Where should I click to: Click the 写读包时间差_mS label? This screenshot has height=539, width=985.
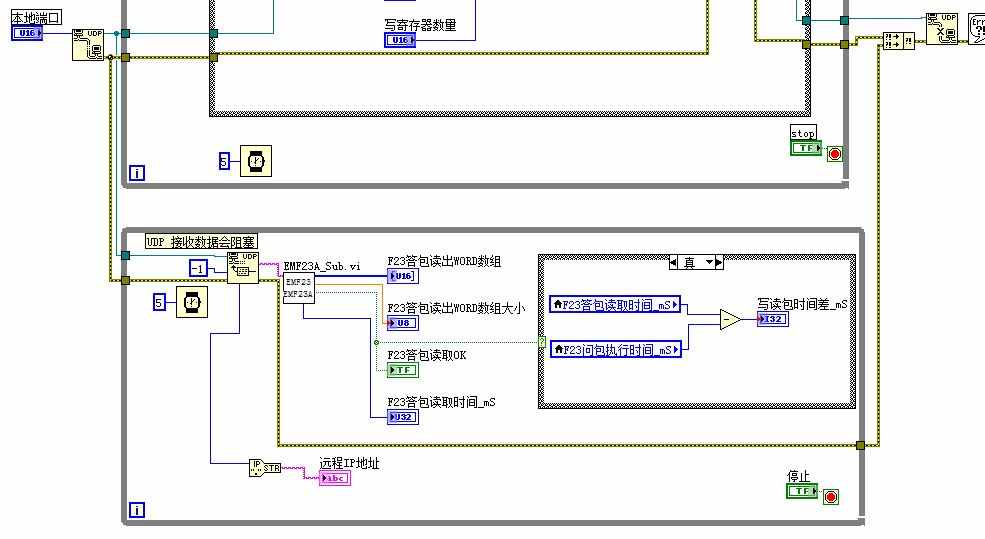click(802, 304)
